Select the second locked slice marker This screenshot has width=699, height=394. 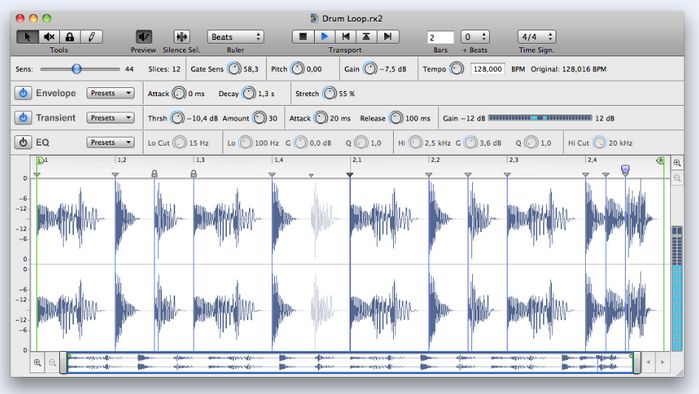click(x=193, y=173)
